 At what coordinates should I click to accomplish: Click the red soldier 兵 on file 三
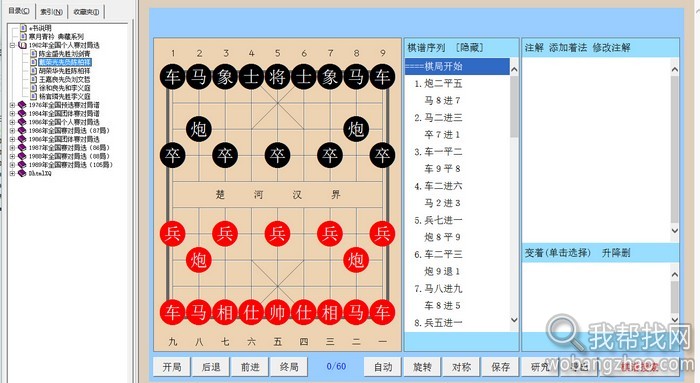330,233
